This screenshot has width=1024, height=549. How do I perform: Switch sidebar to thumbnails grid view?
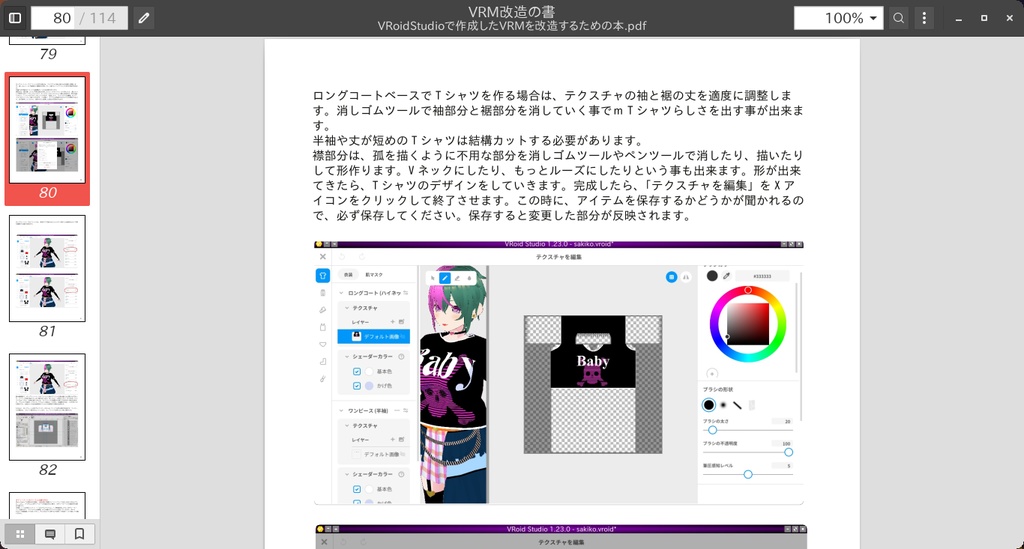20,534
